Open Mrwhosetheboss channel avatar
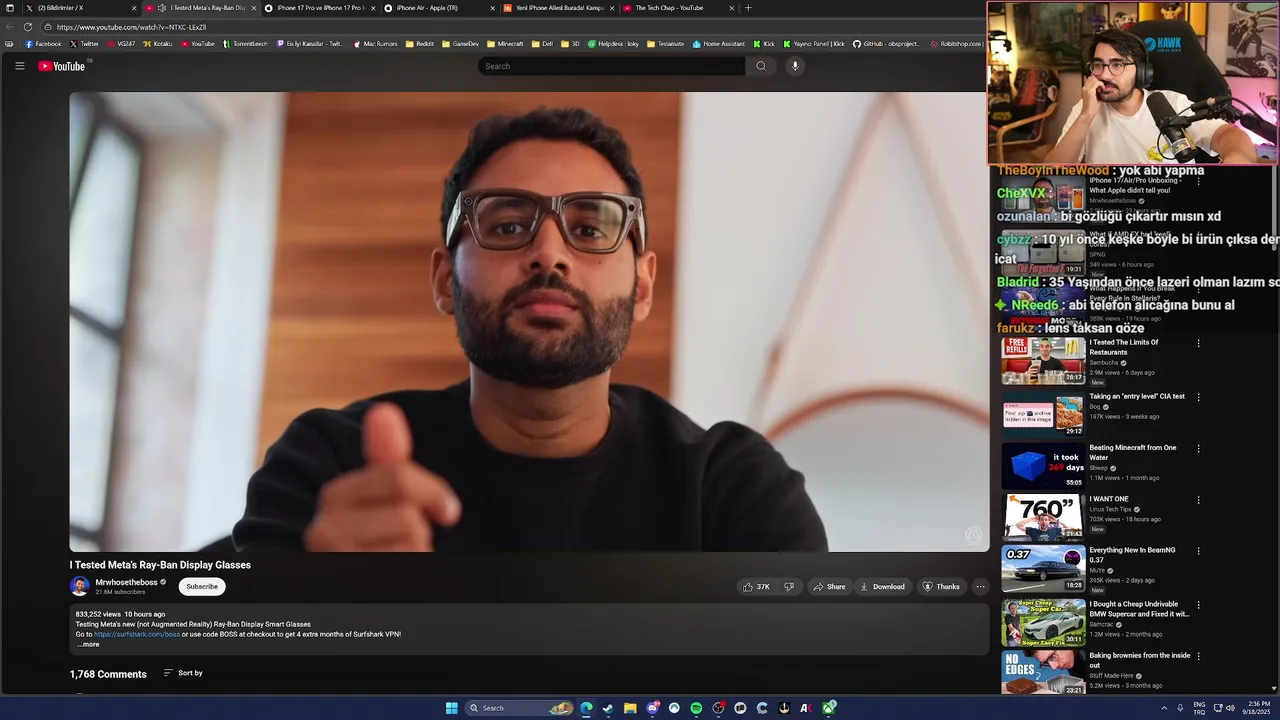1280x720 pixels. tap(79, 586)
